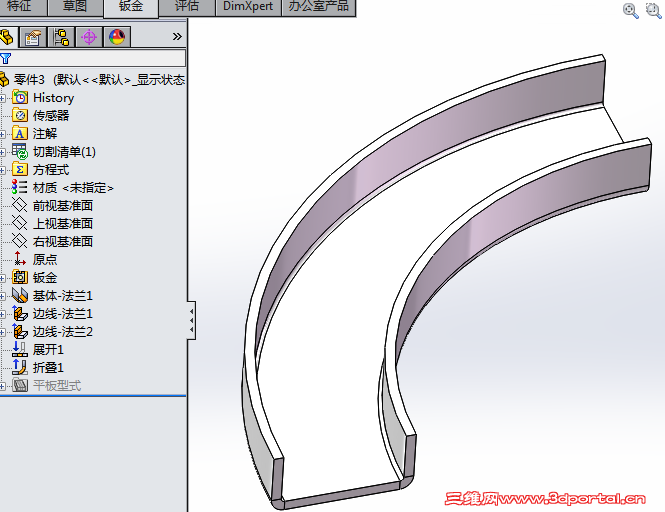Viewport: 665px width, 512px height.
Task: Select the History text label
Action: tap(53, 98)
